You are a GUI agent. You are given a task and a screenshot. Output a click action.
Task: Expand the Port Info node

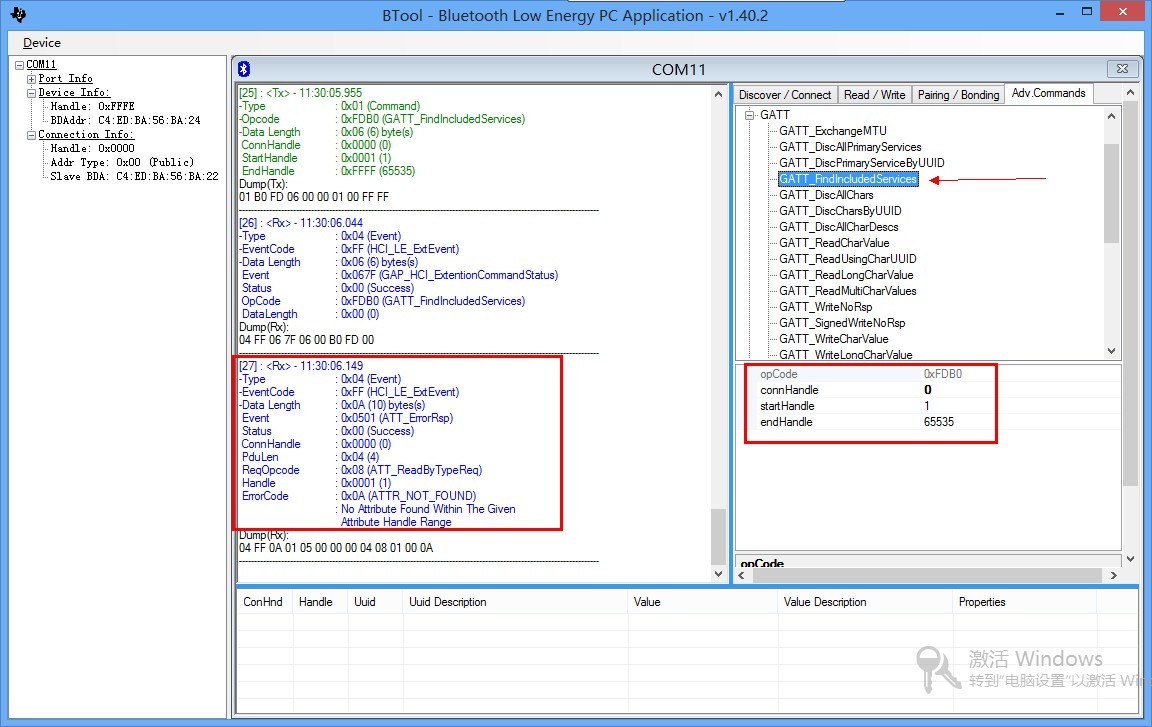(32, 79)
